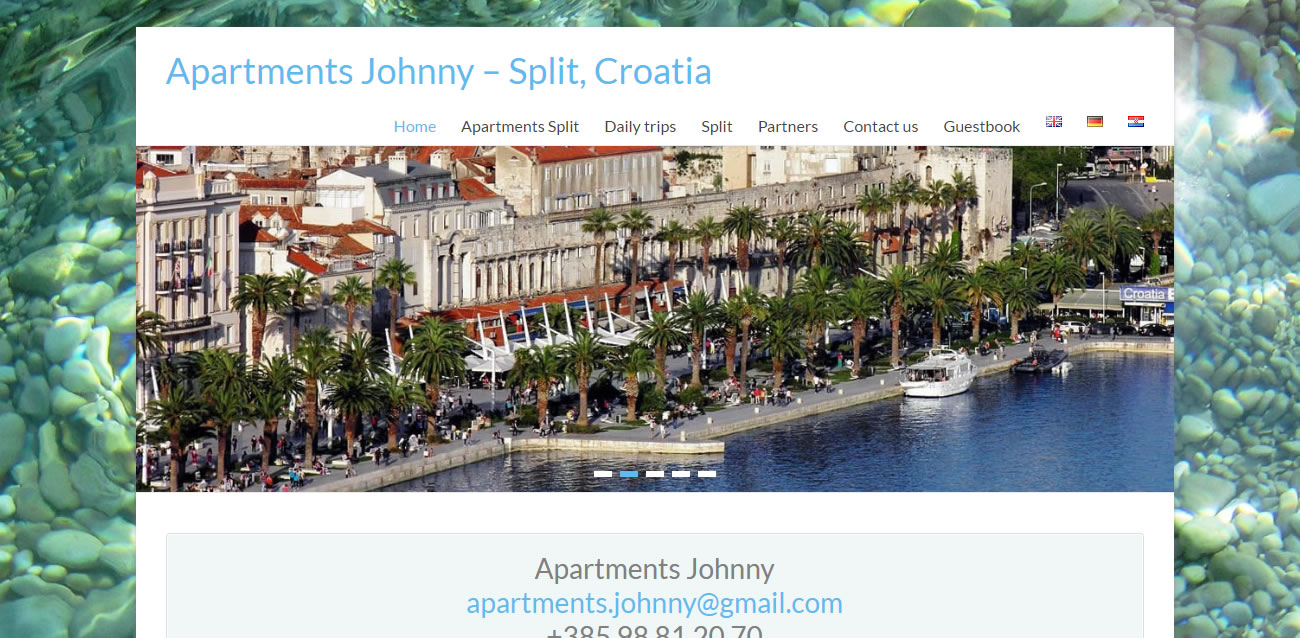The image size is (1300, 638).
Task: Open the Daily trips menu
Action: [640, 126]
